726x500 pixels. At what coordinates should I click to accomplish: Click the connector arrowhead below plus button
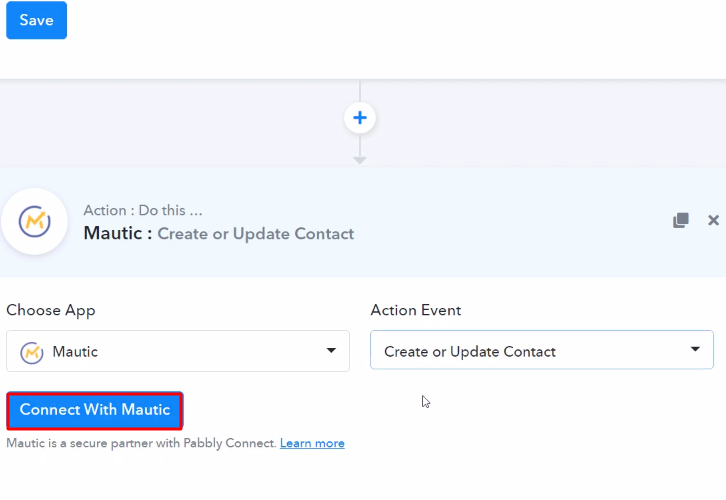click(x=360, y=160)
